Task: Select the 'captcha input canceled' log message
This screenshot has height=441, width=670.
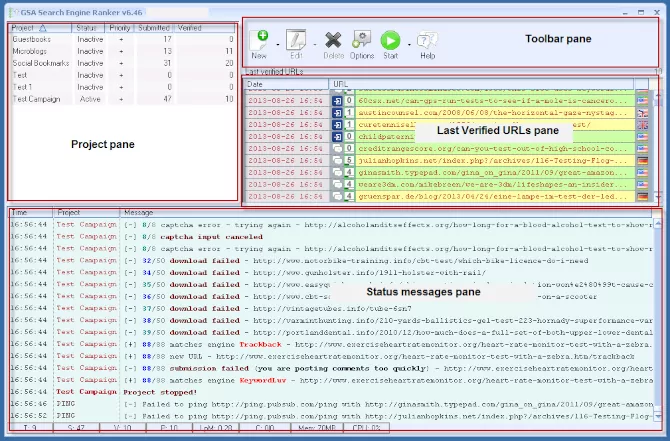Action: click(x=331, y=237)
